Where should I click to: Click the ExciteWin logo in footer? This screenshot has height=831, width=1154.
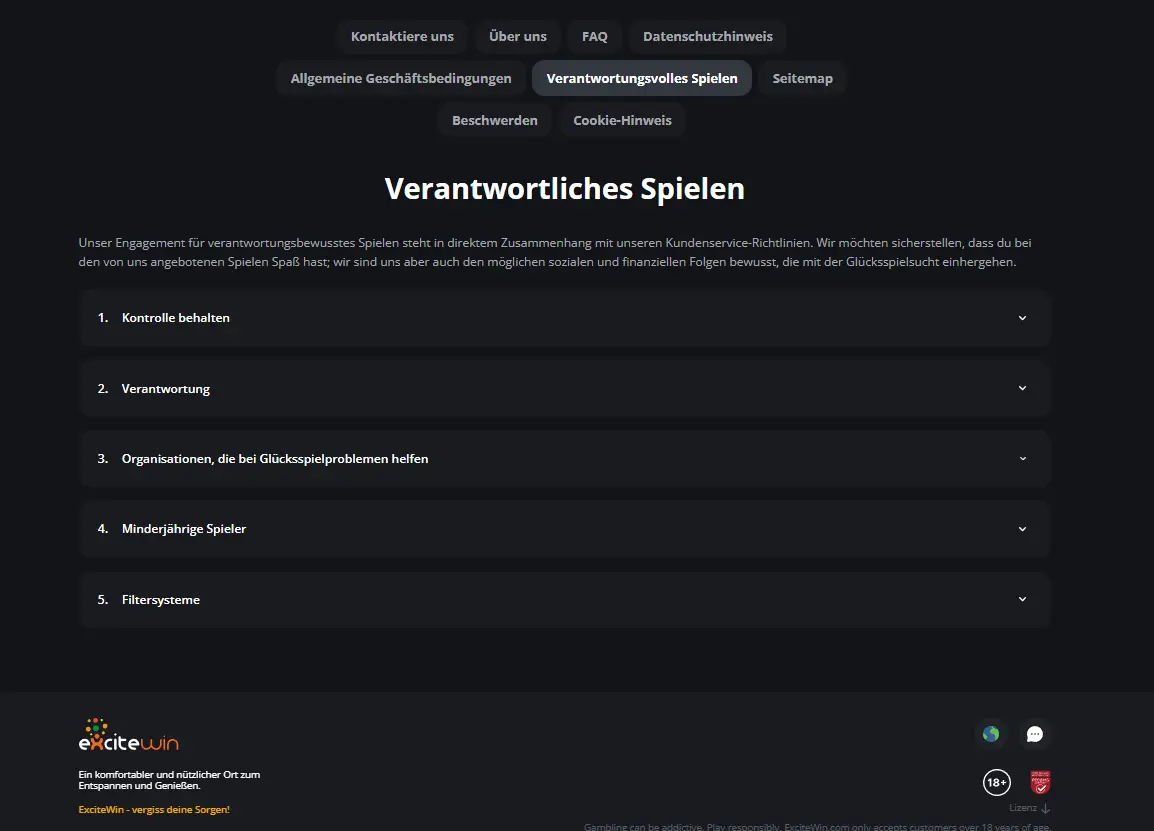point(129,735)
